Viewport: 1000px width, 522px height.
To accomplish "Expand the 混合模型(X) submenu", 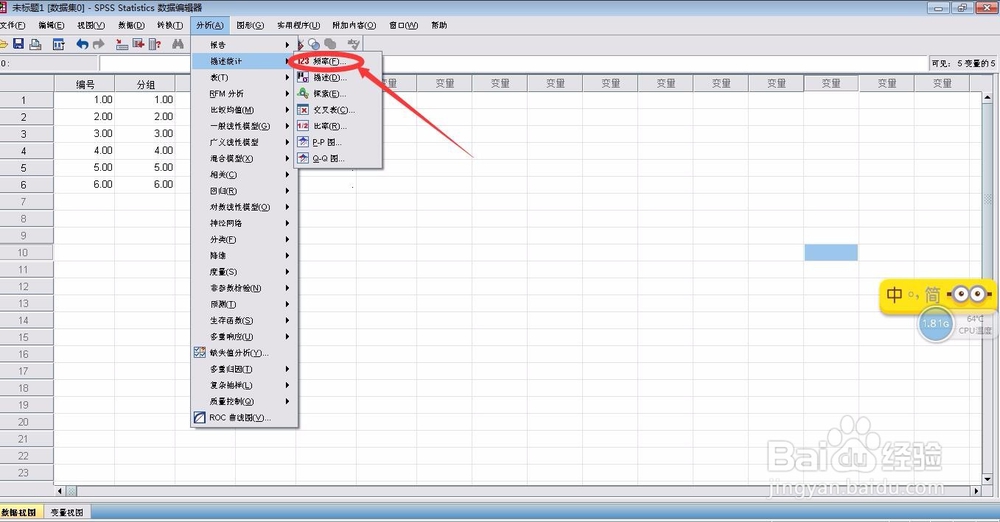I will coord(244,158).
